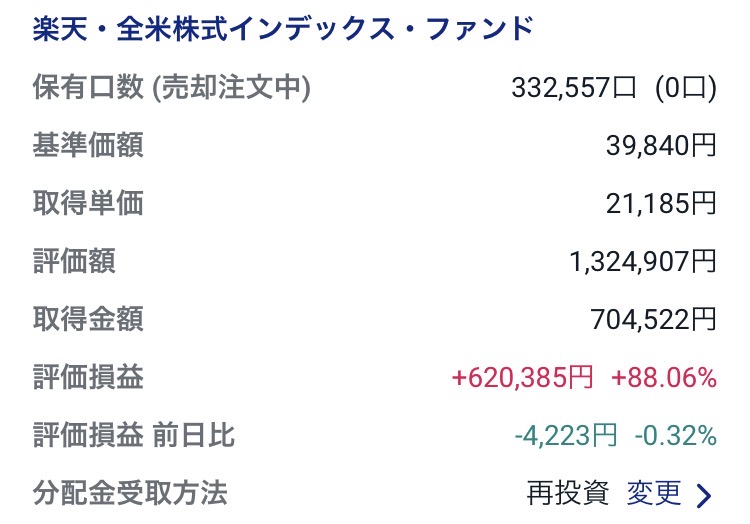Tap the 332,557口 holdings value
This screenshot has height=524, width=750.
(x=573, y=88)
